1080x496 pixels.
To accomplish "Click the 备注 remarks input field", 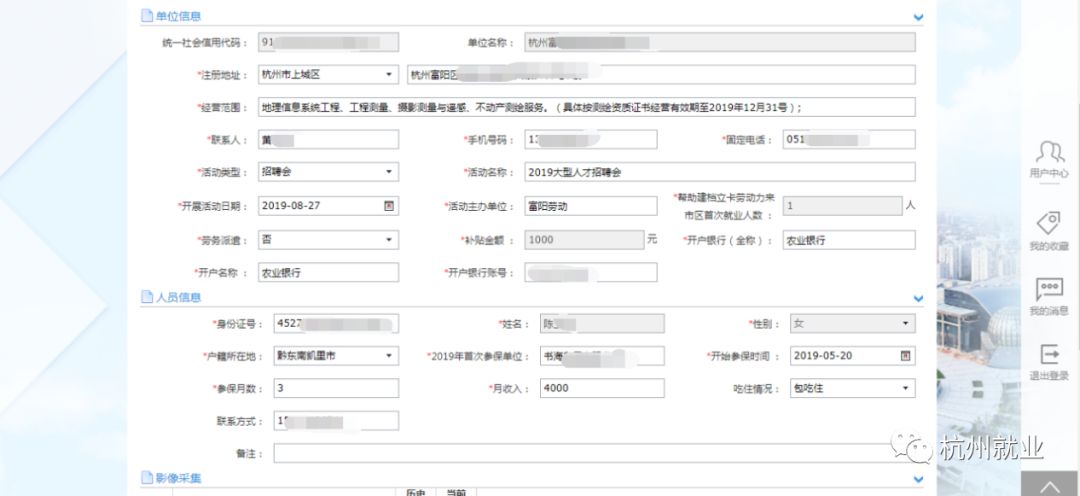I will [594, 453].
